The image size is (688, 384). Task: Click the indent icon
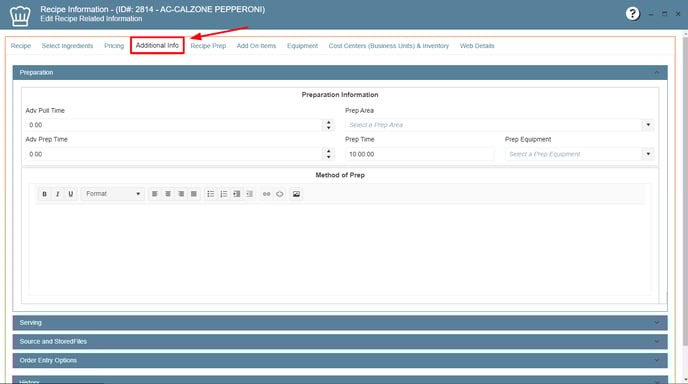tap(236, 194)
